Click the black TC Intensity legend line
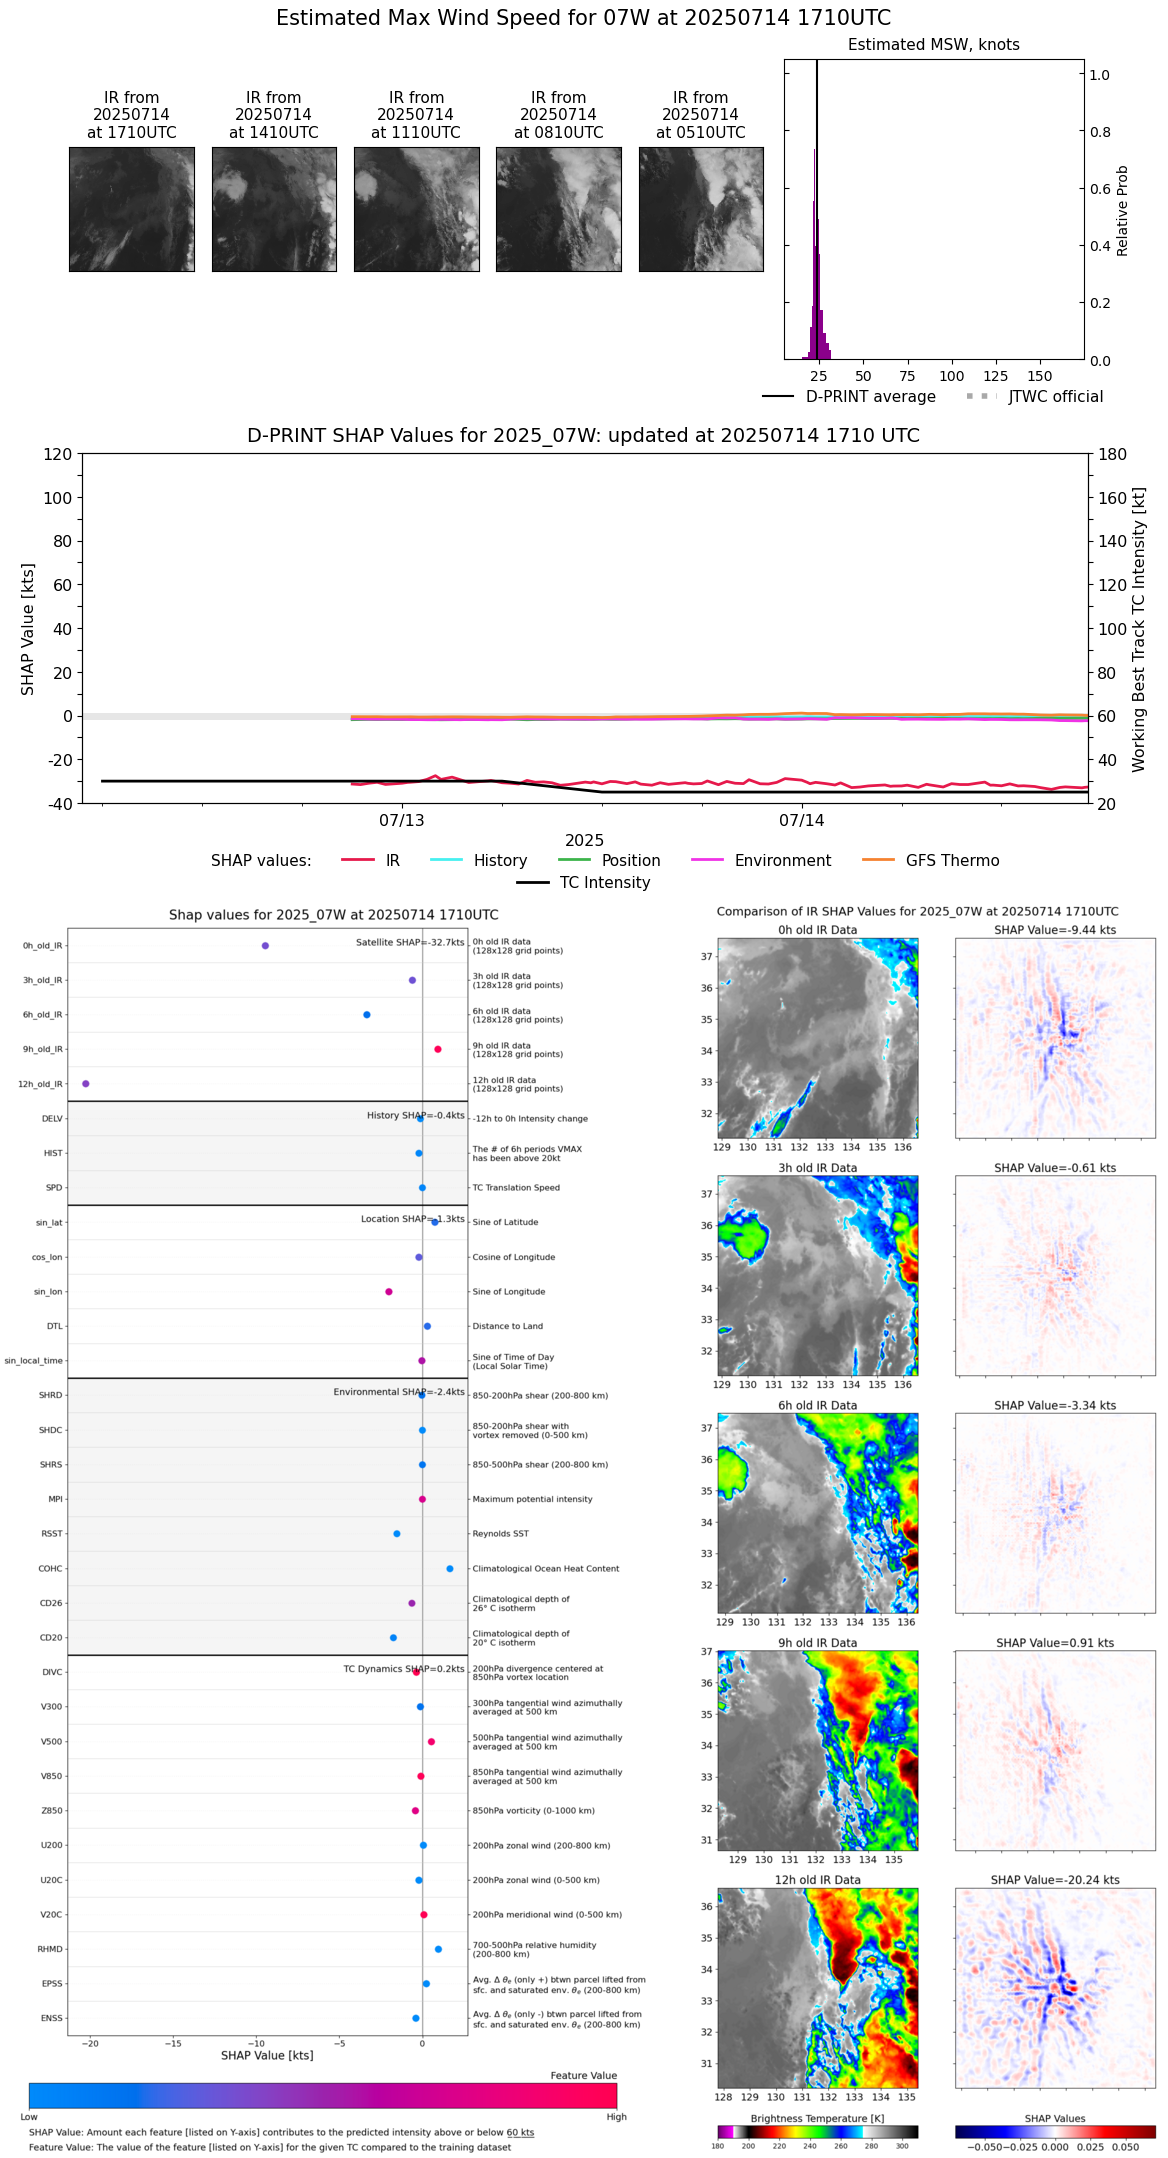 (532, 882)
